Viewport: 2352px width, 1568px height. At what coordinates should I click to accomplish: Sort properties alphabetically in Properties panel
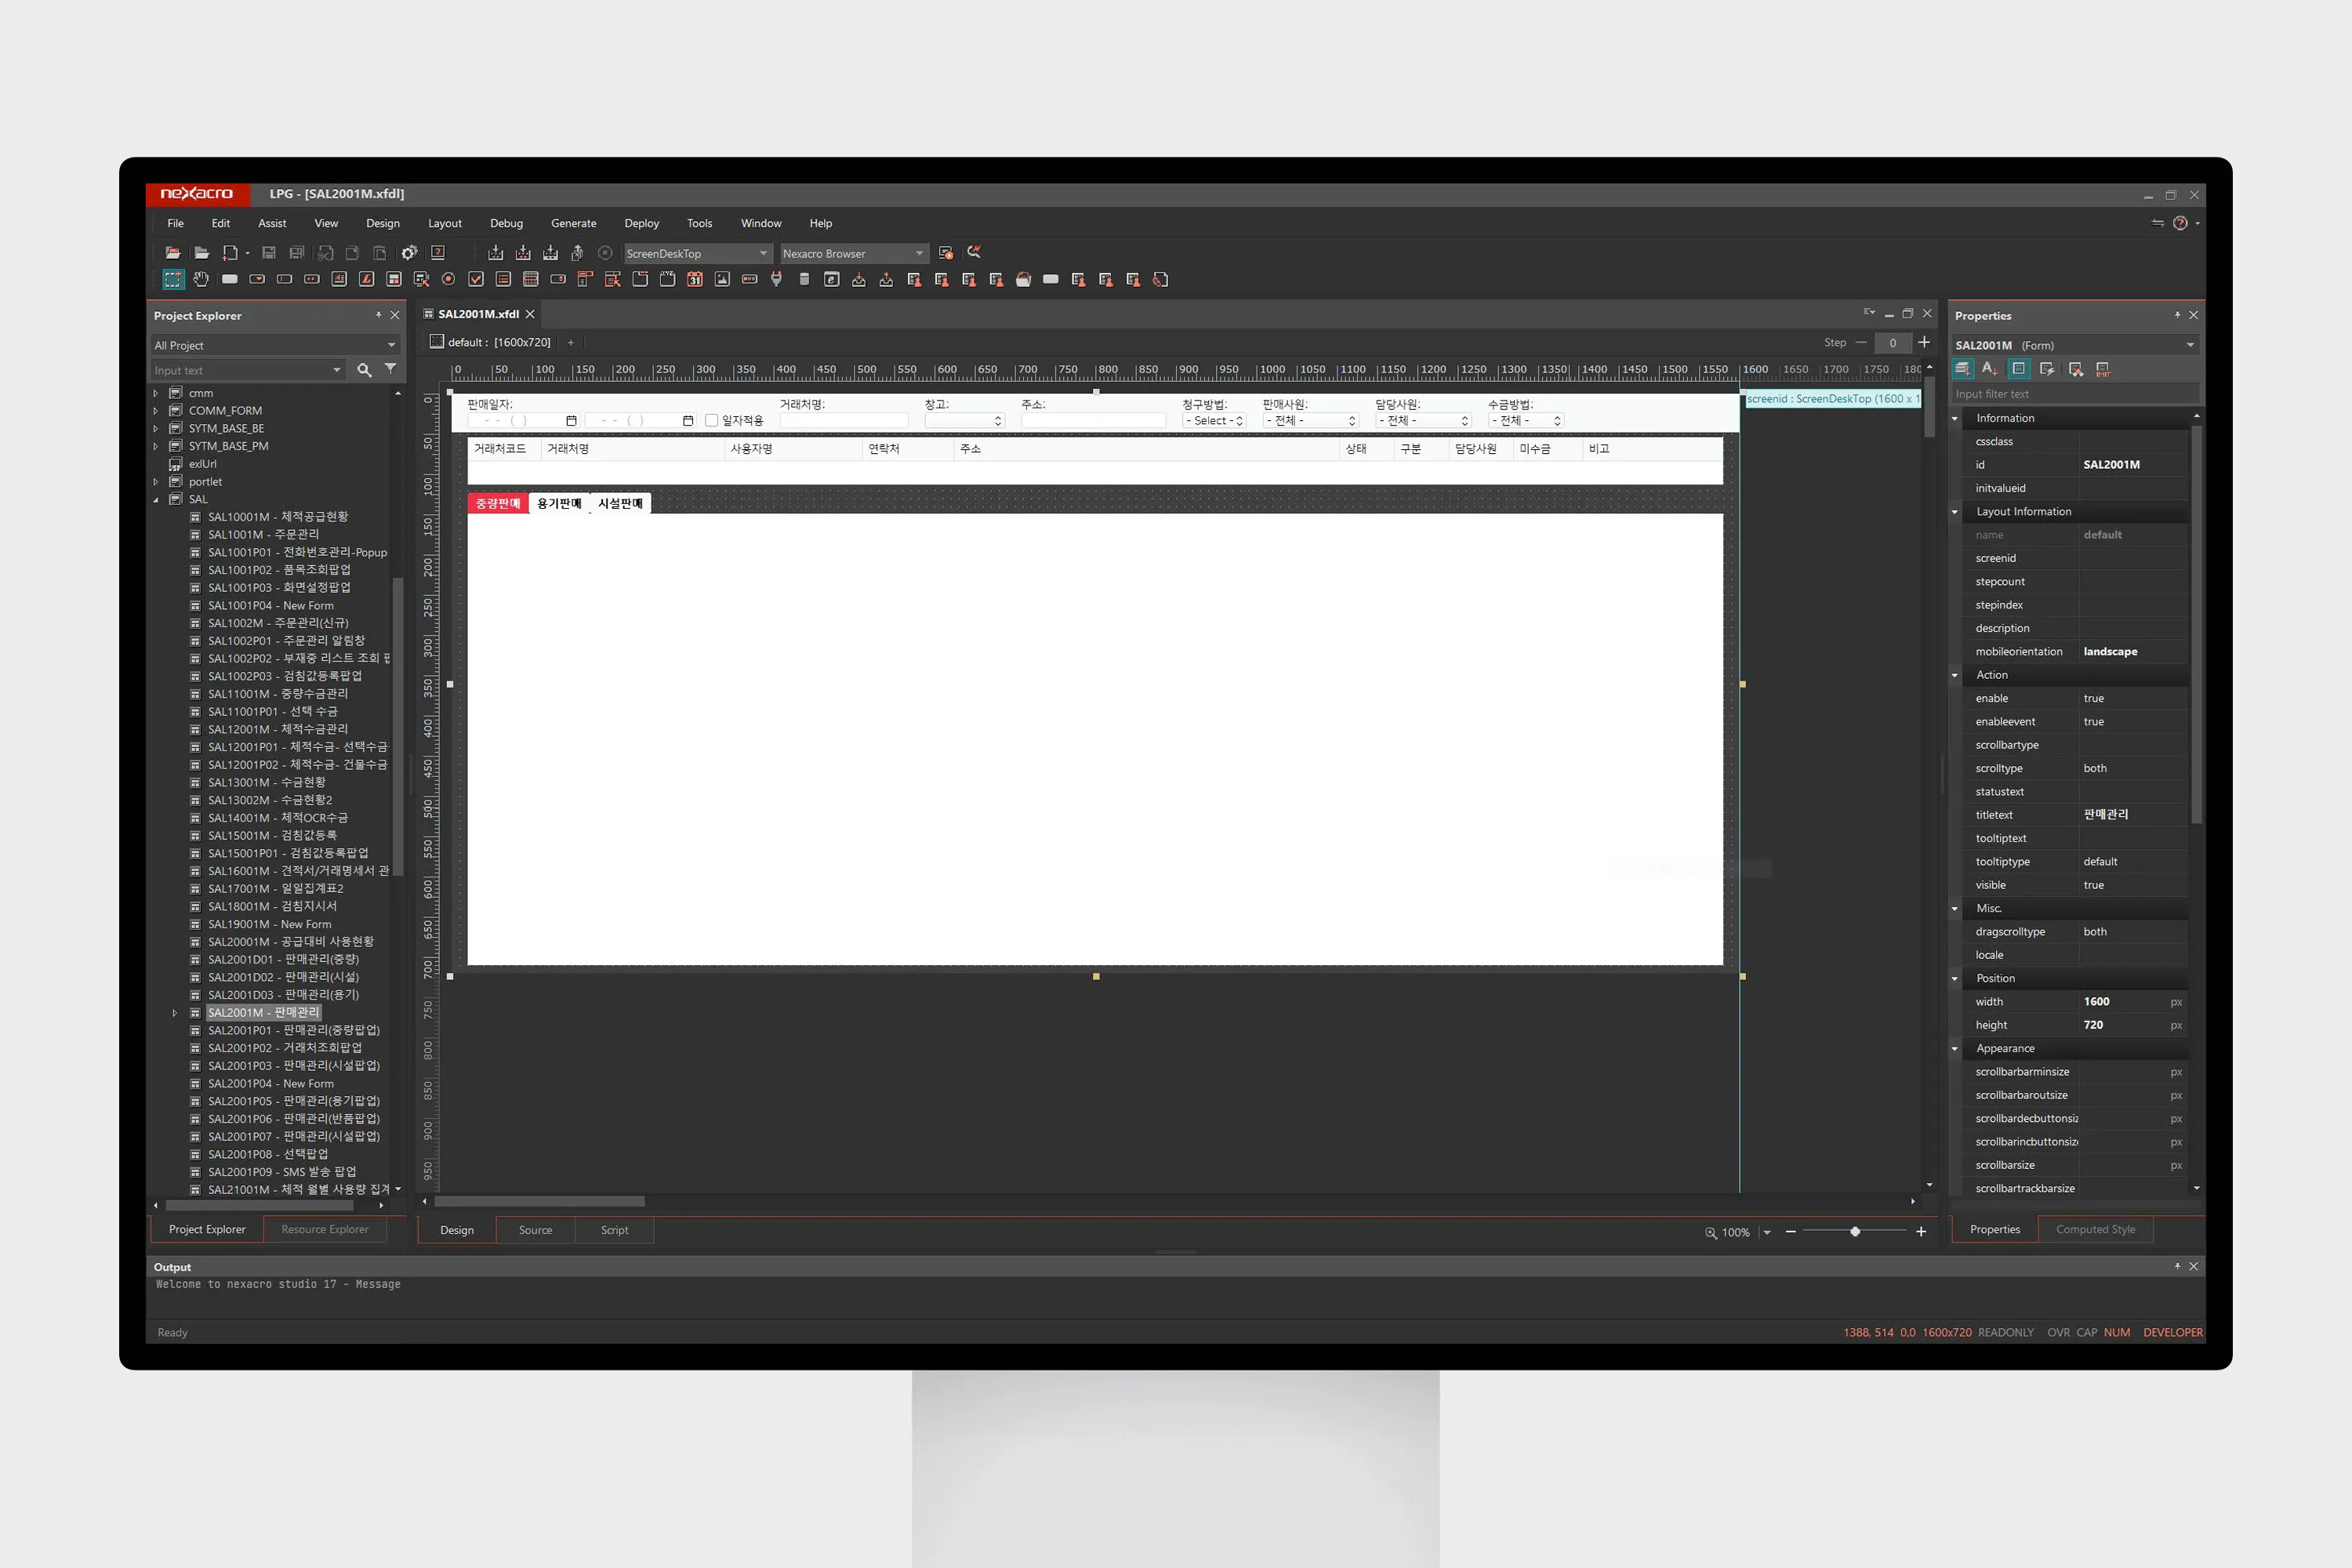[x=1989, y=369]
